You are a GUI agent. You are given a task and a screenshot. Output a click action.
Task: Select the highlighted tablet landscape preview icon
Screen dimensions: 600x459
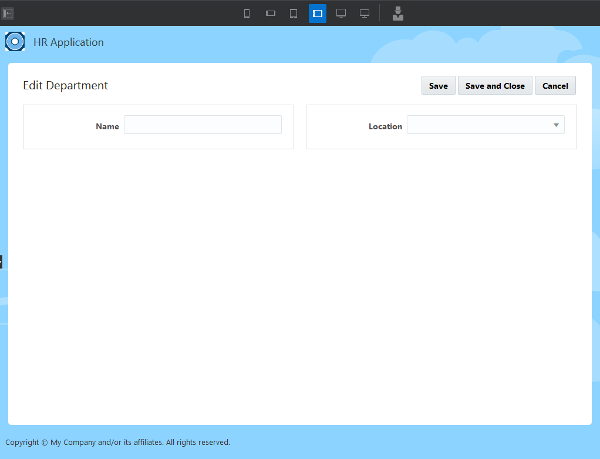(x=317, y=14)
